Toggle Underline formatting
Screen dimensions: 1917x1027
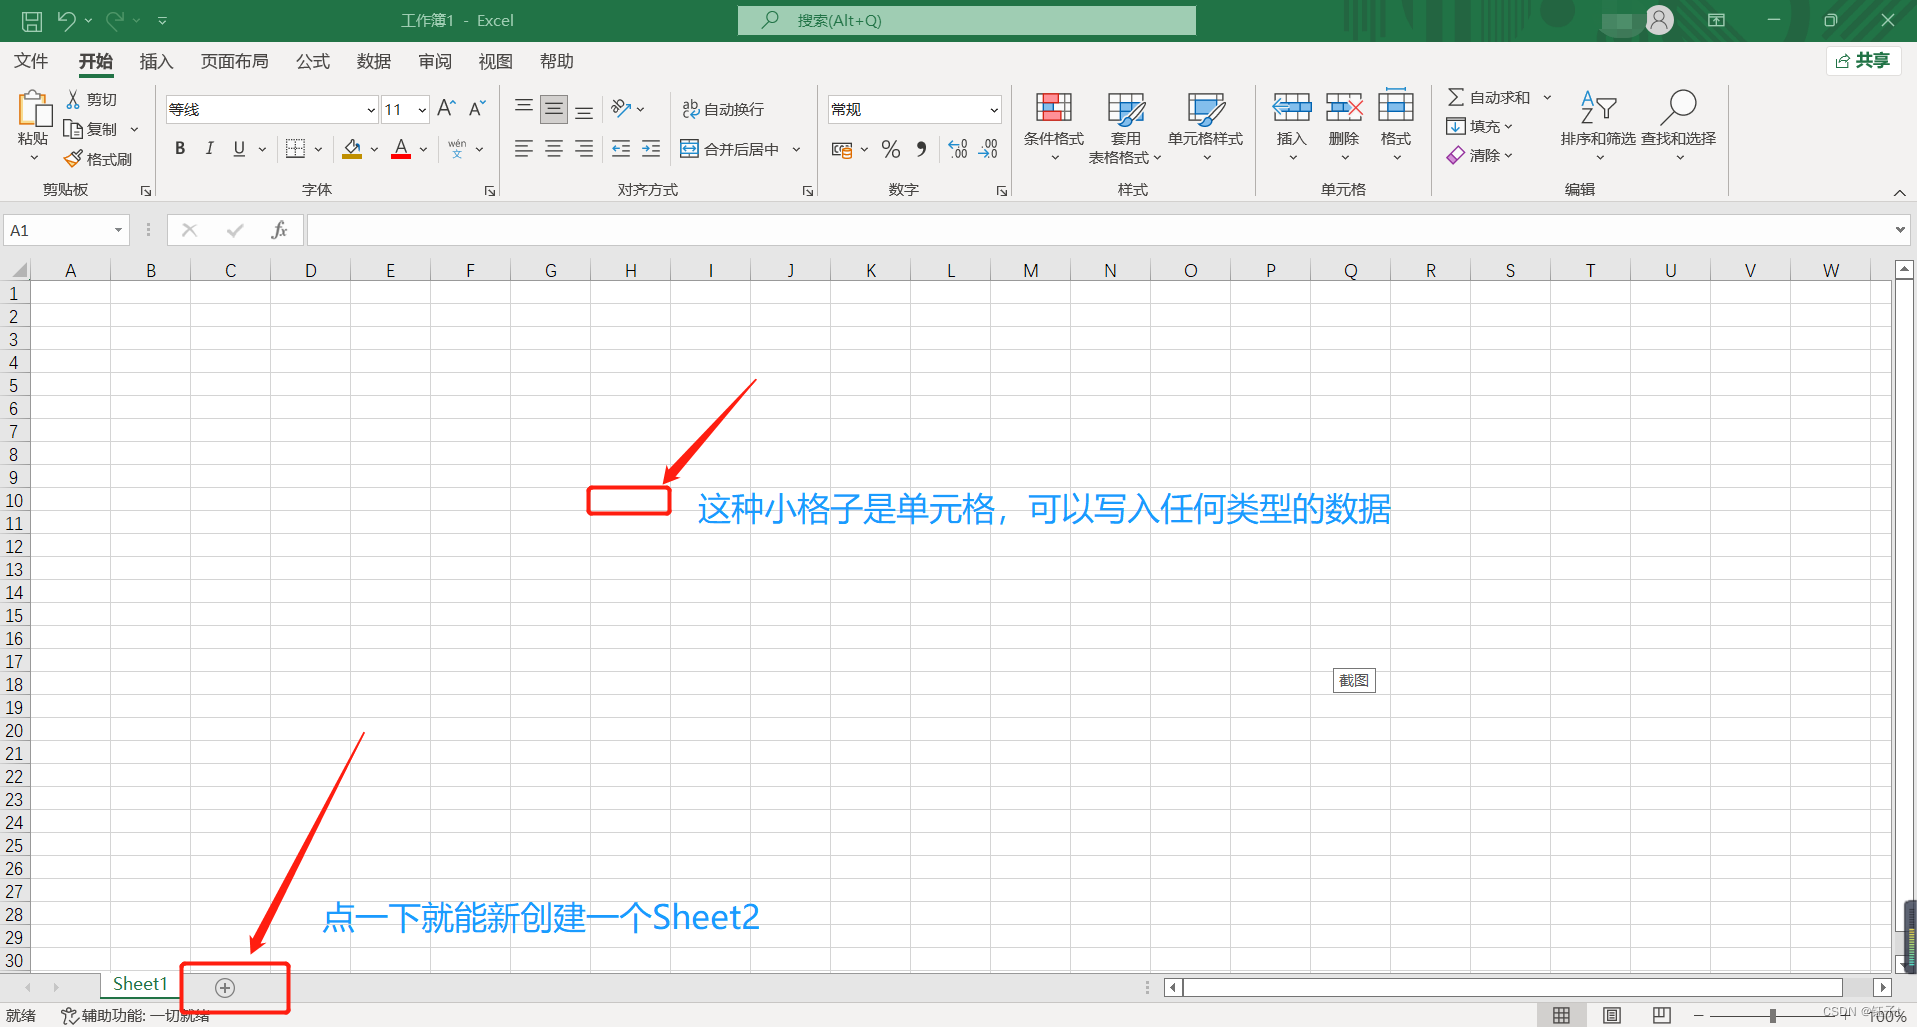[x=239, y=149]
